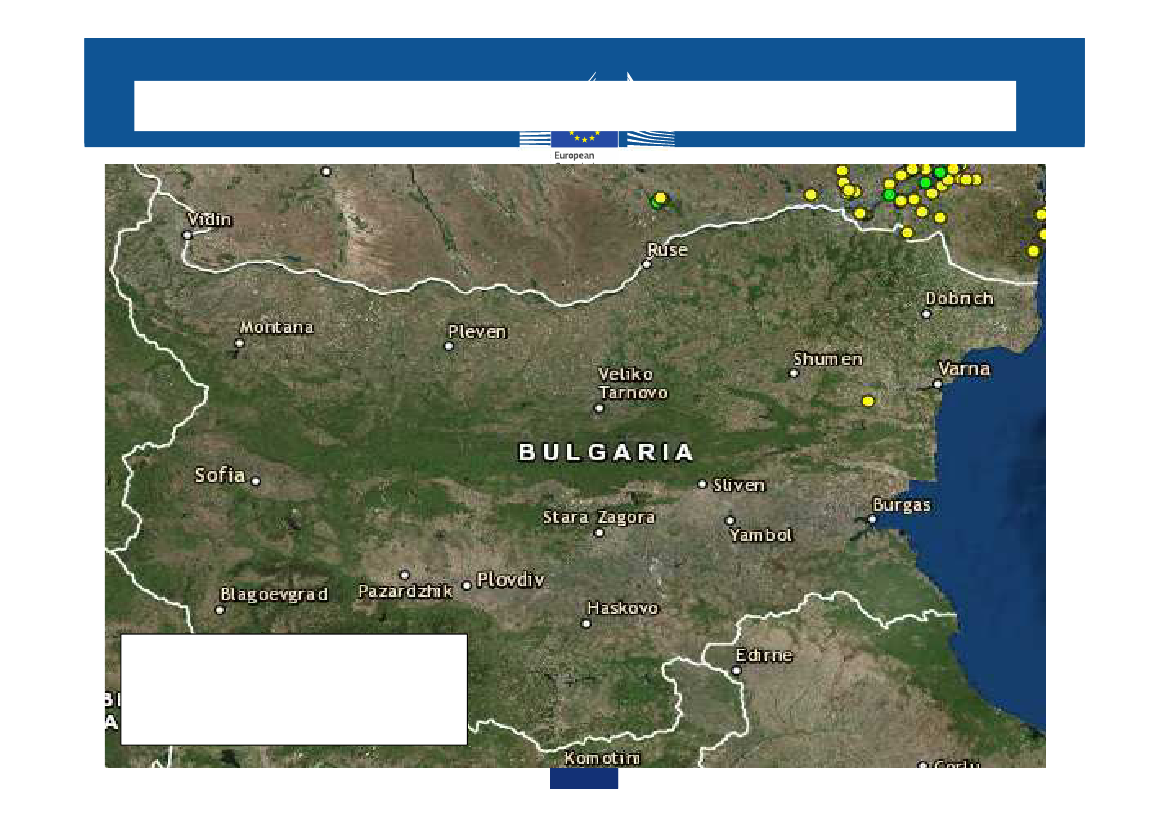Select the Stara Zagora city marker
The width and height of the screenshot is (1169, 827).
(x=599, y=532)
